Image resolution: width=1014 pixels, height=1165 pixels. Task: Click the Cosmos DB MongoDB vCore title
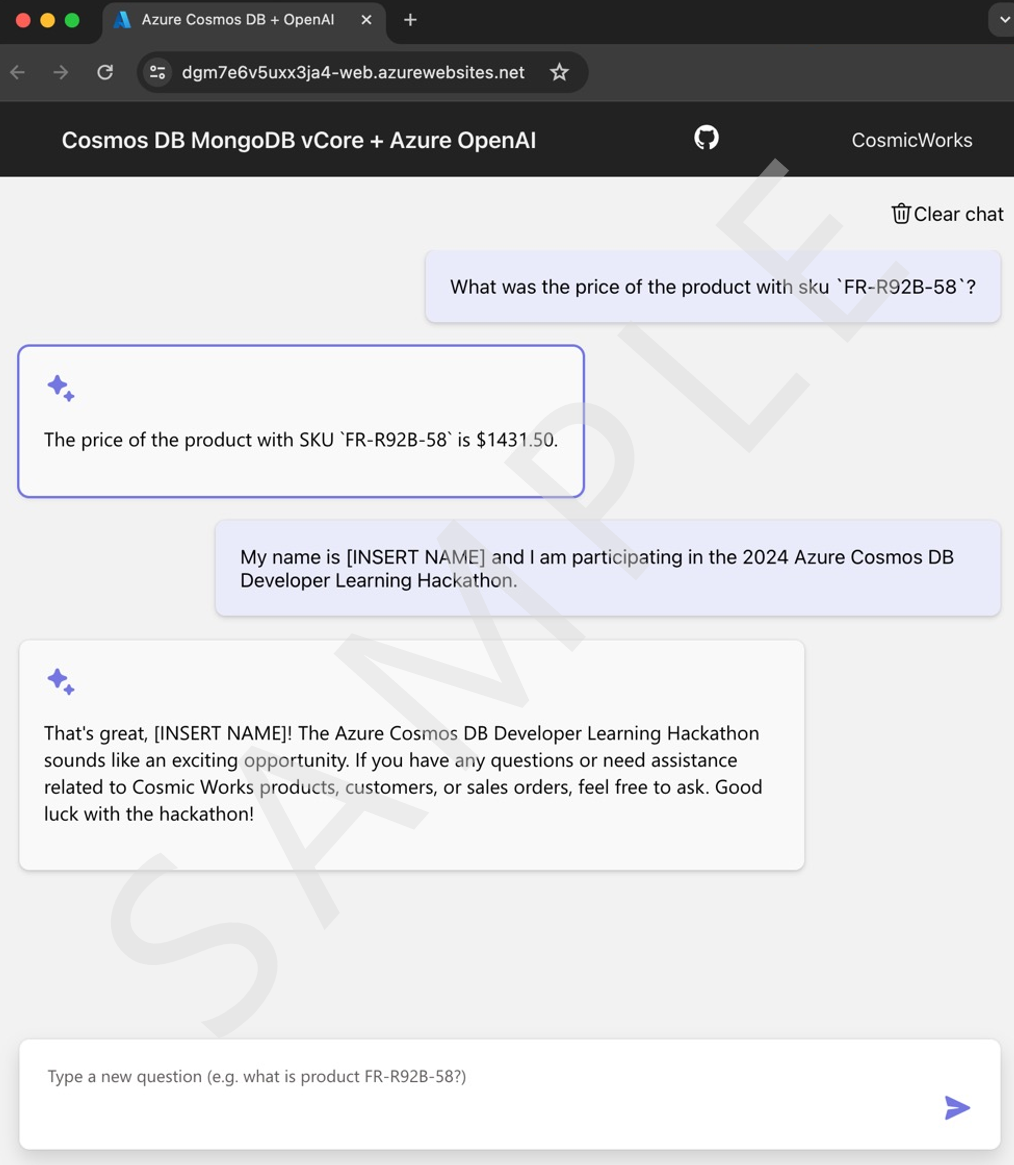(299, 140)
